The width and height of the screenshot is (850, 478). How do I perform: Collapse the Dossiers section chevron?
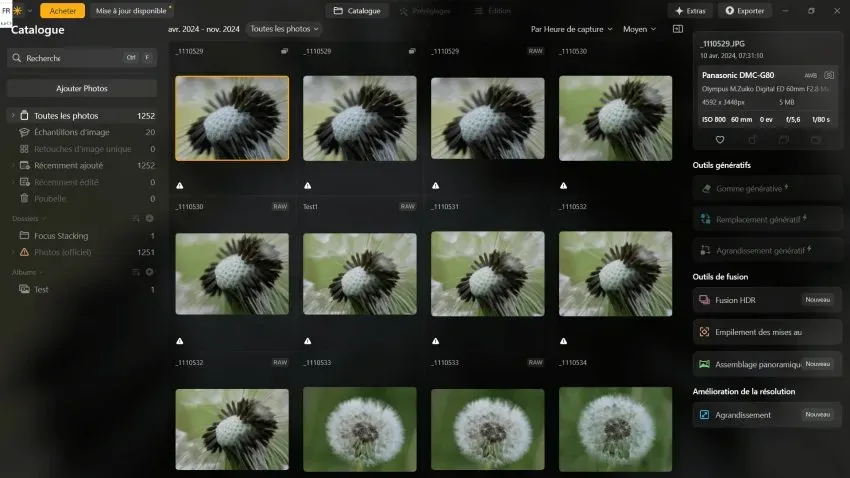[44, 219]
